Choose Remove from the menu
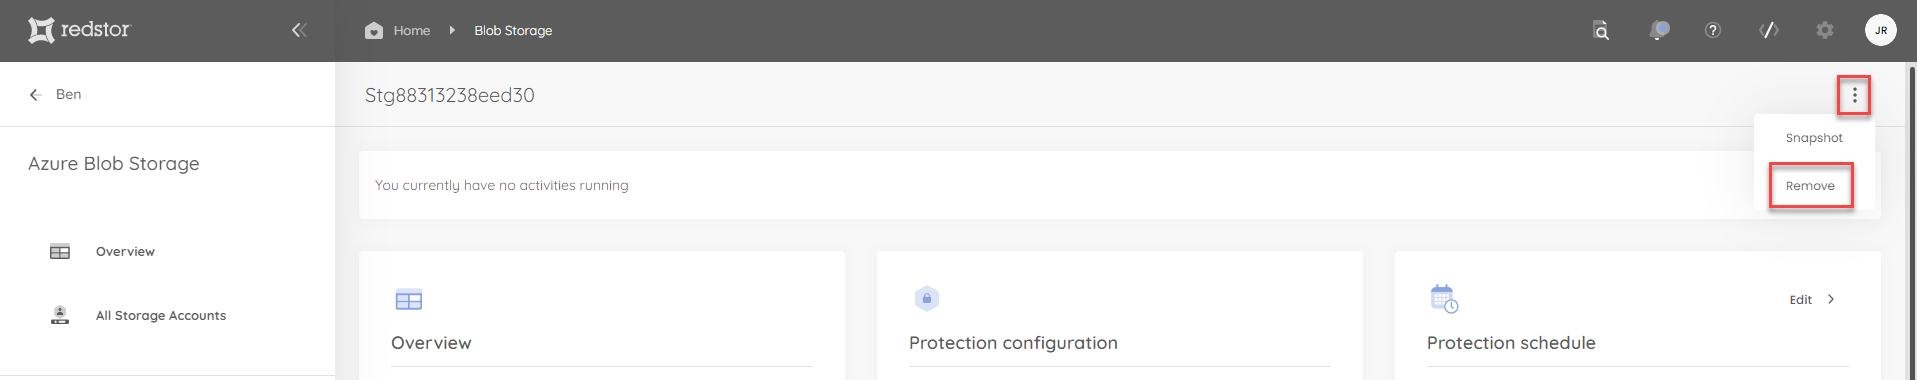Image resolution: width=1917 pixels, height=380 pixels. point(1810,186)
